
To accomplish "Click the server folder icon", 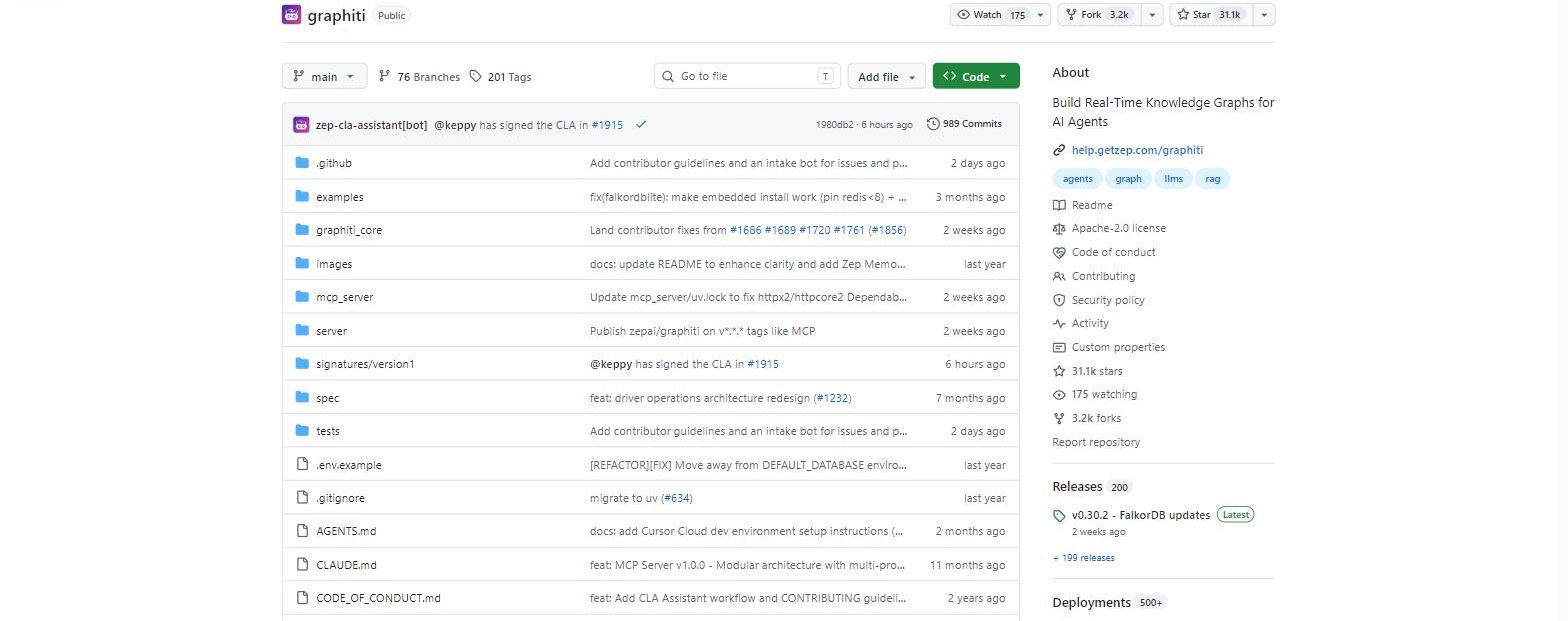I will click(302, 331).
